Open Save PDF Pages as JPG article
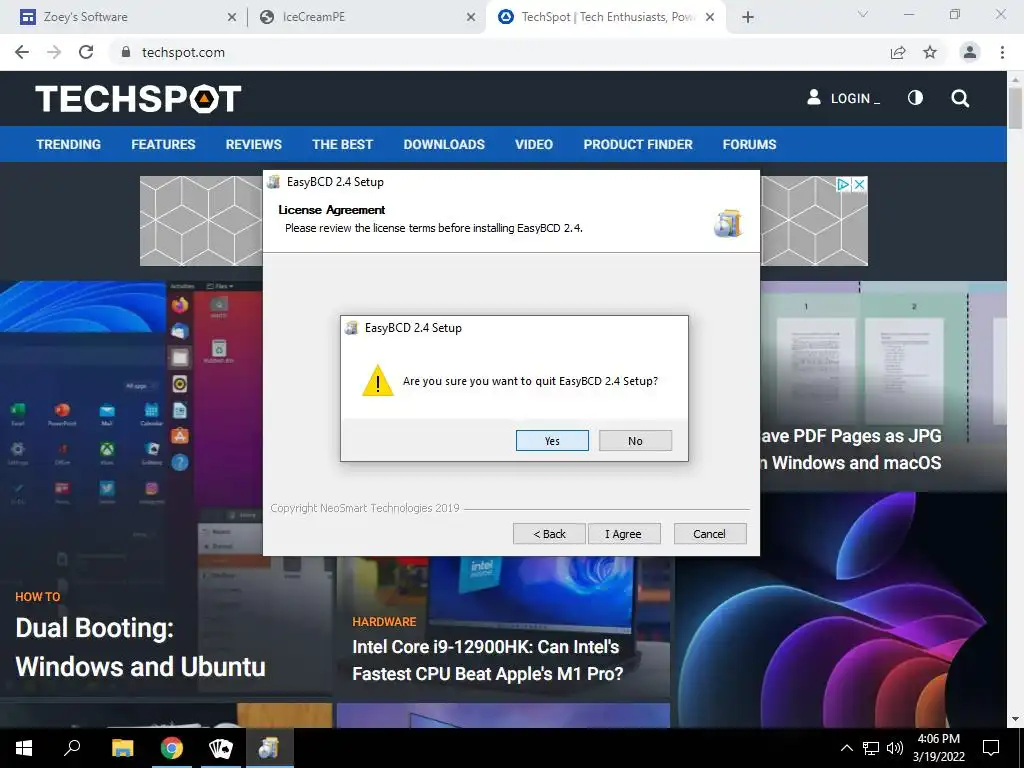 coord(851,449)
